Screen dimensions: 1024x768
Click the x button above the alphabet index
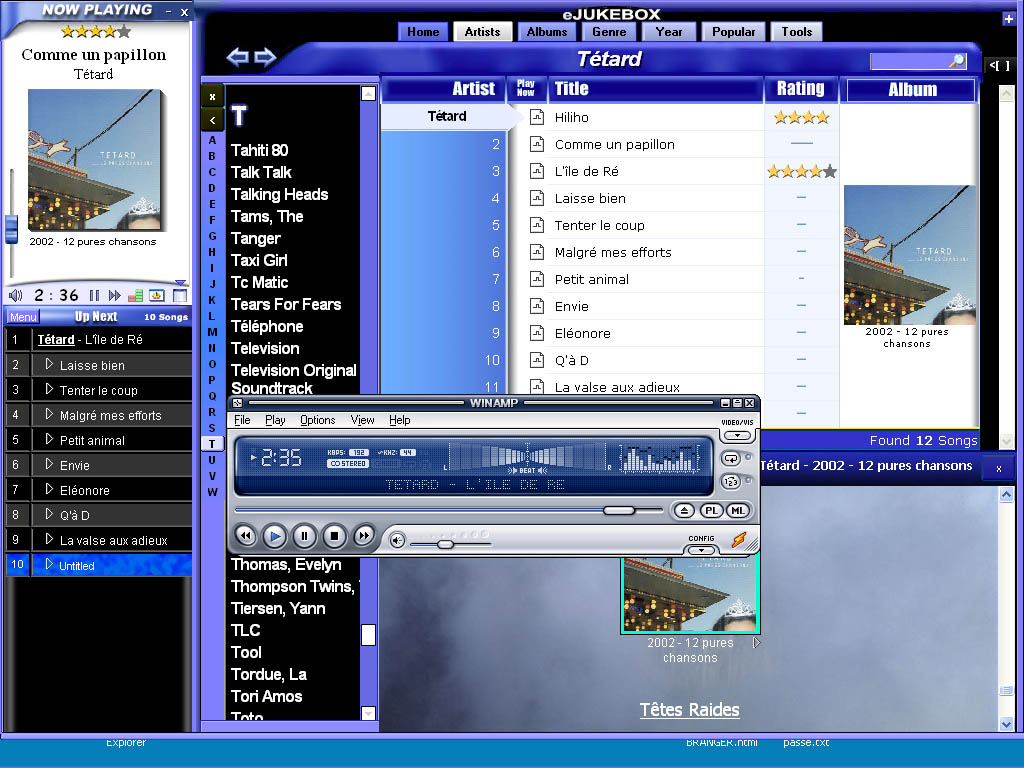tap(212, 97)
